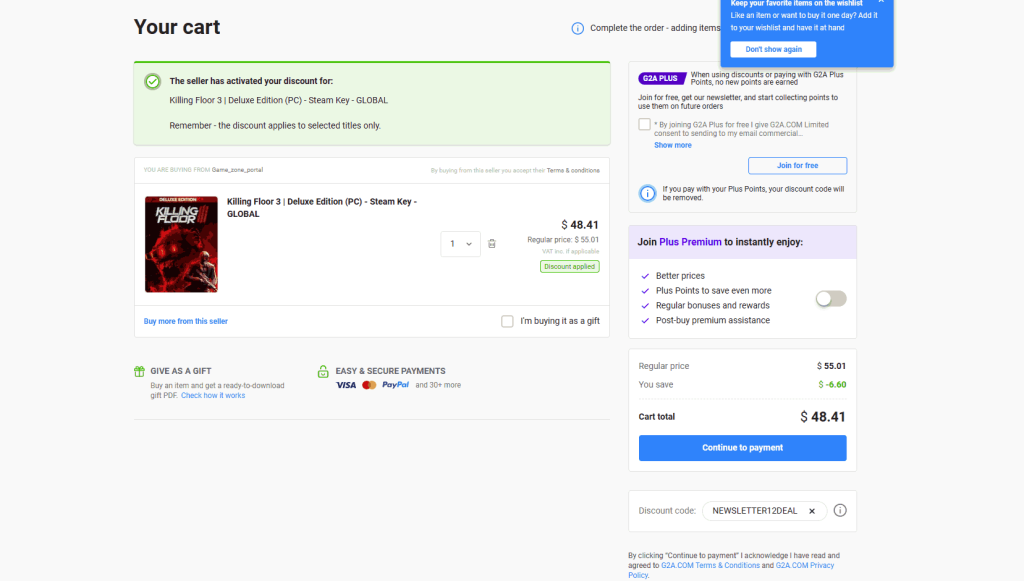Click 'Post-buy premium assistance' benefit line
Image resolution: width=1024 pixels, height=581 pixels.
[712, 321]
